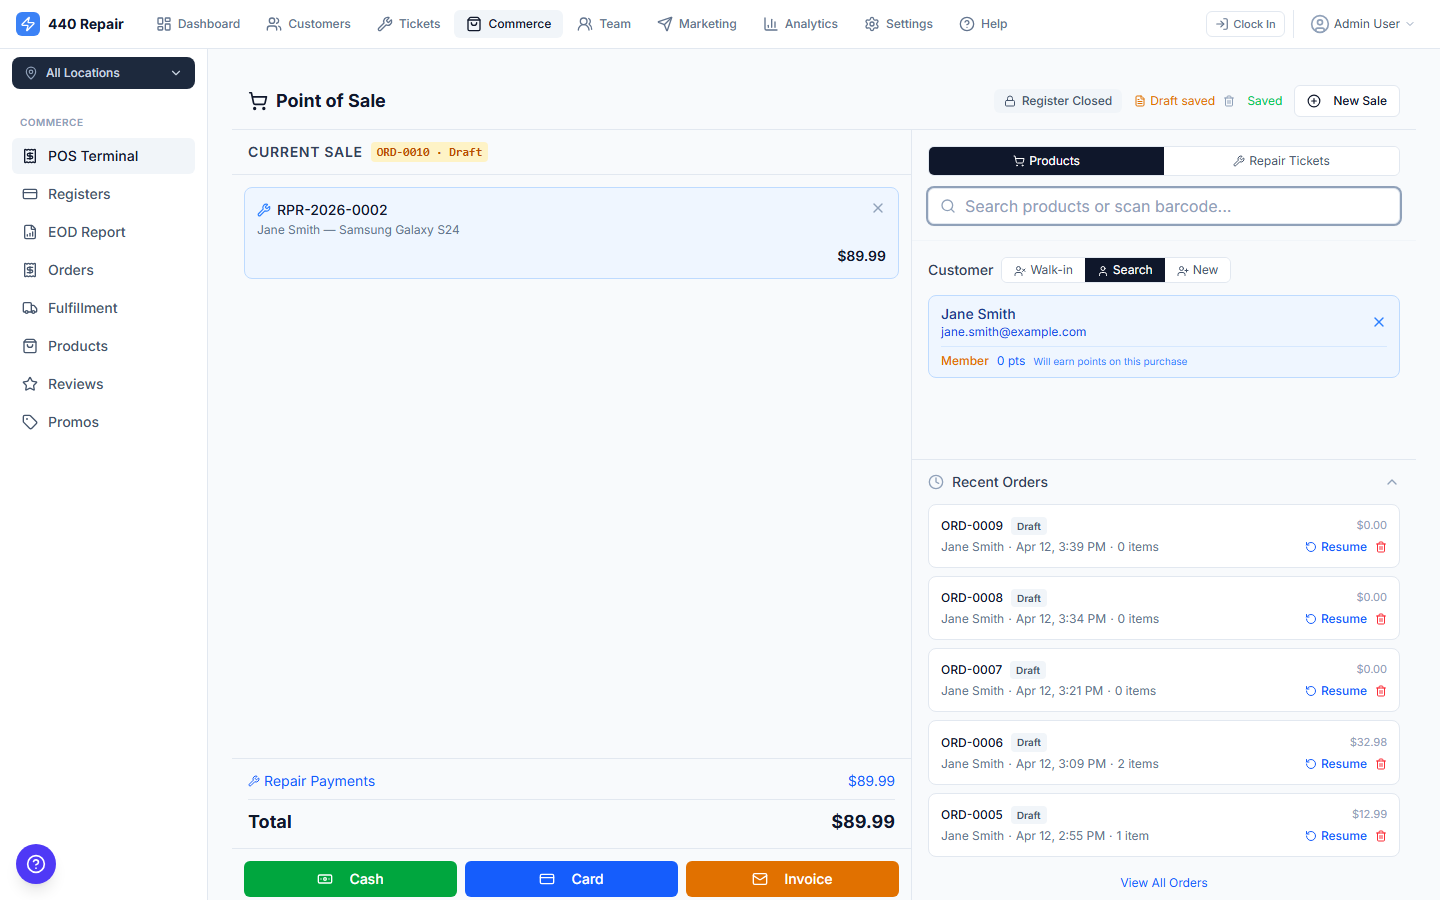1440x900 pixels.
Task: Switch to the Repair Tickets tab
Action: (x=1282, y=160)
